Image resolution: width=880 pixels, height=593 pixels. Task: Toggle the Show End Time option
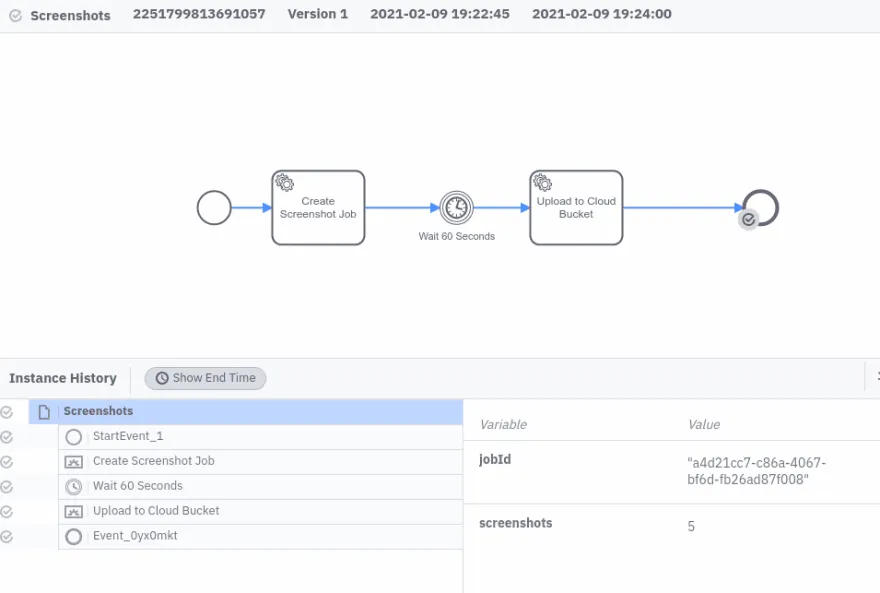tap(204, 378)
